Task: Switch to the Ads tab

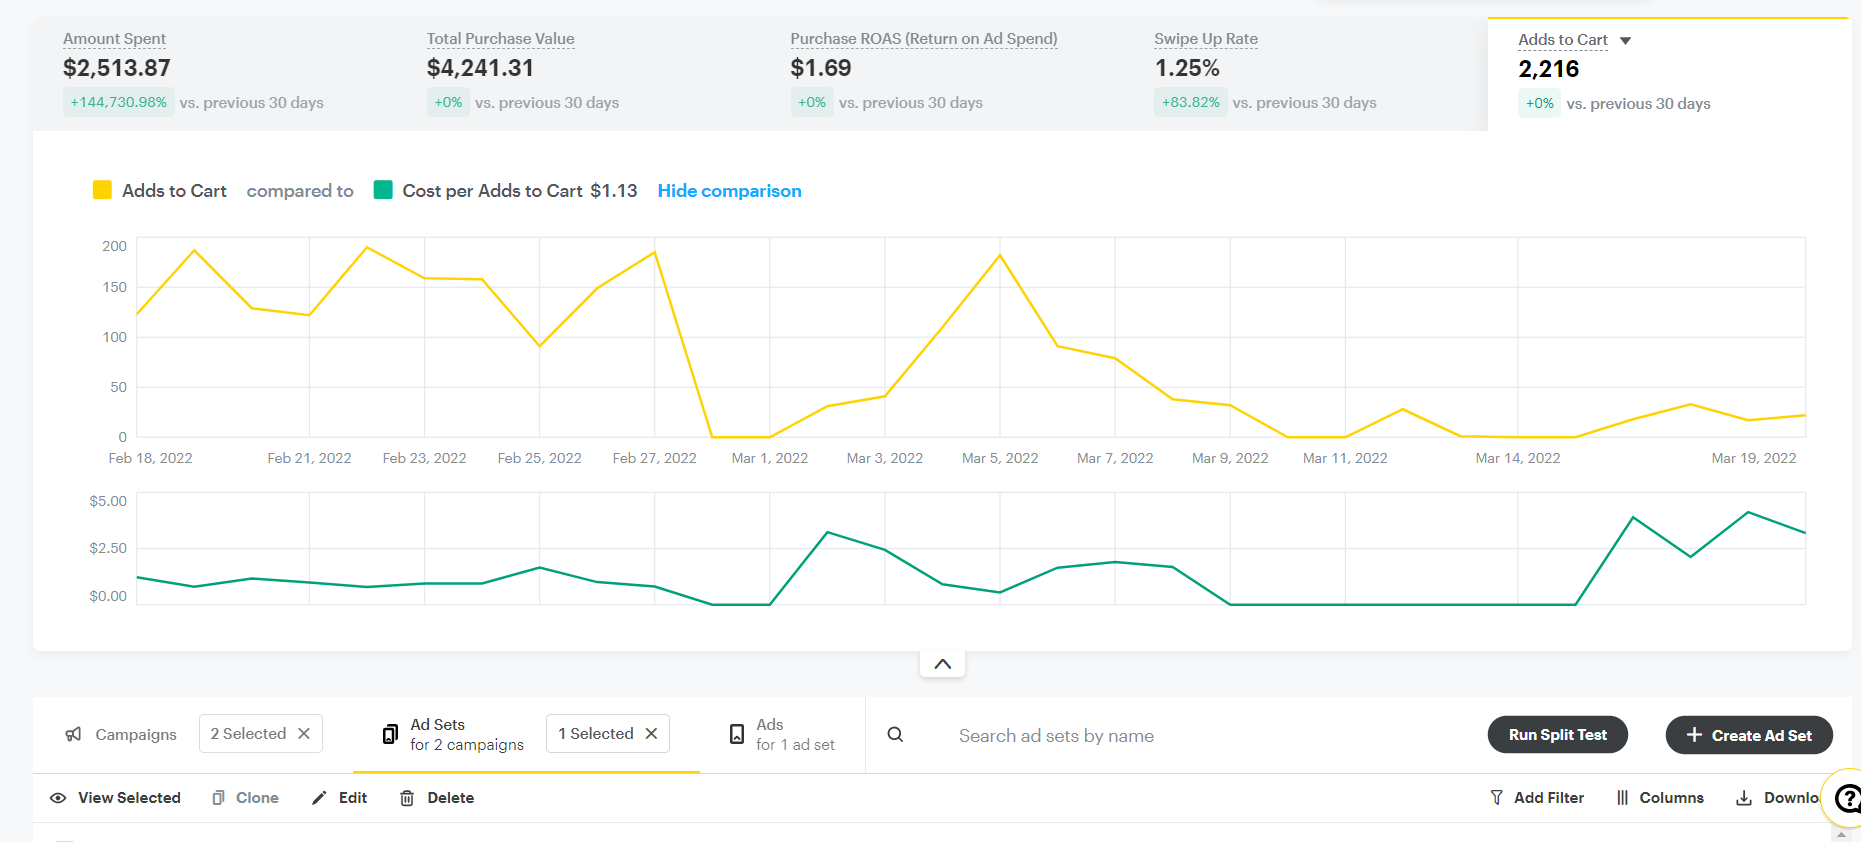Action: point(782,735)
